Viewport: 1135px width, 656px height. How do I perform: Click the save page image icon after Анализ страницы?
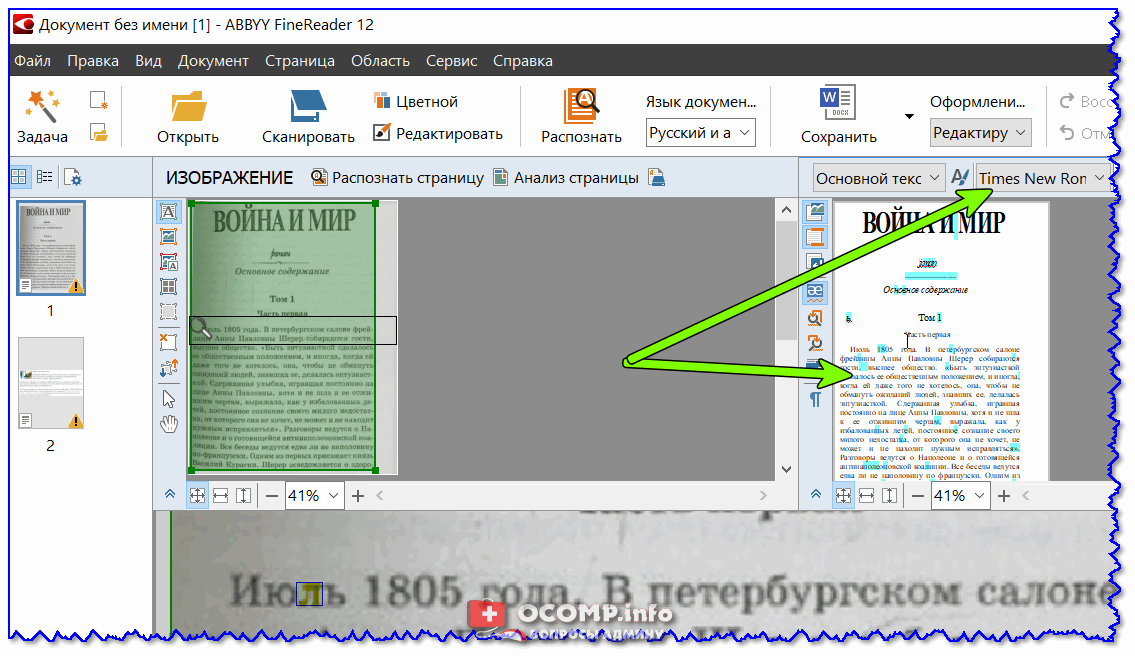pos(657,177)
